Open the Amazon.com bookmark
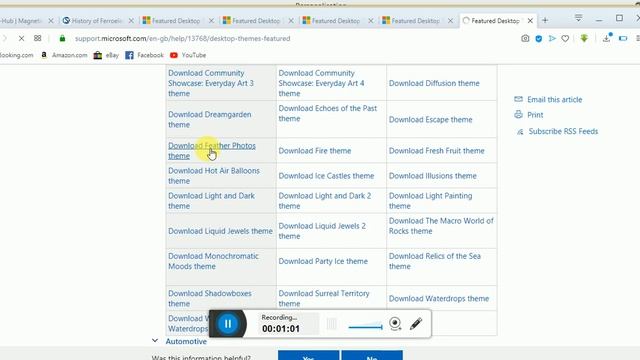This screenshot has width=640, height=360. point(64,55)
